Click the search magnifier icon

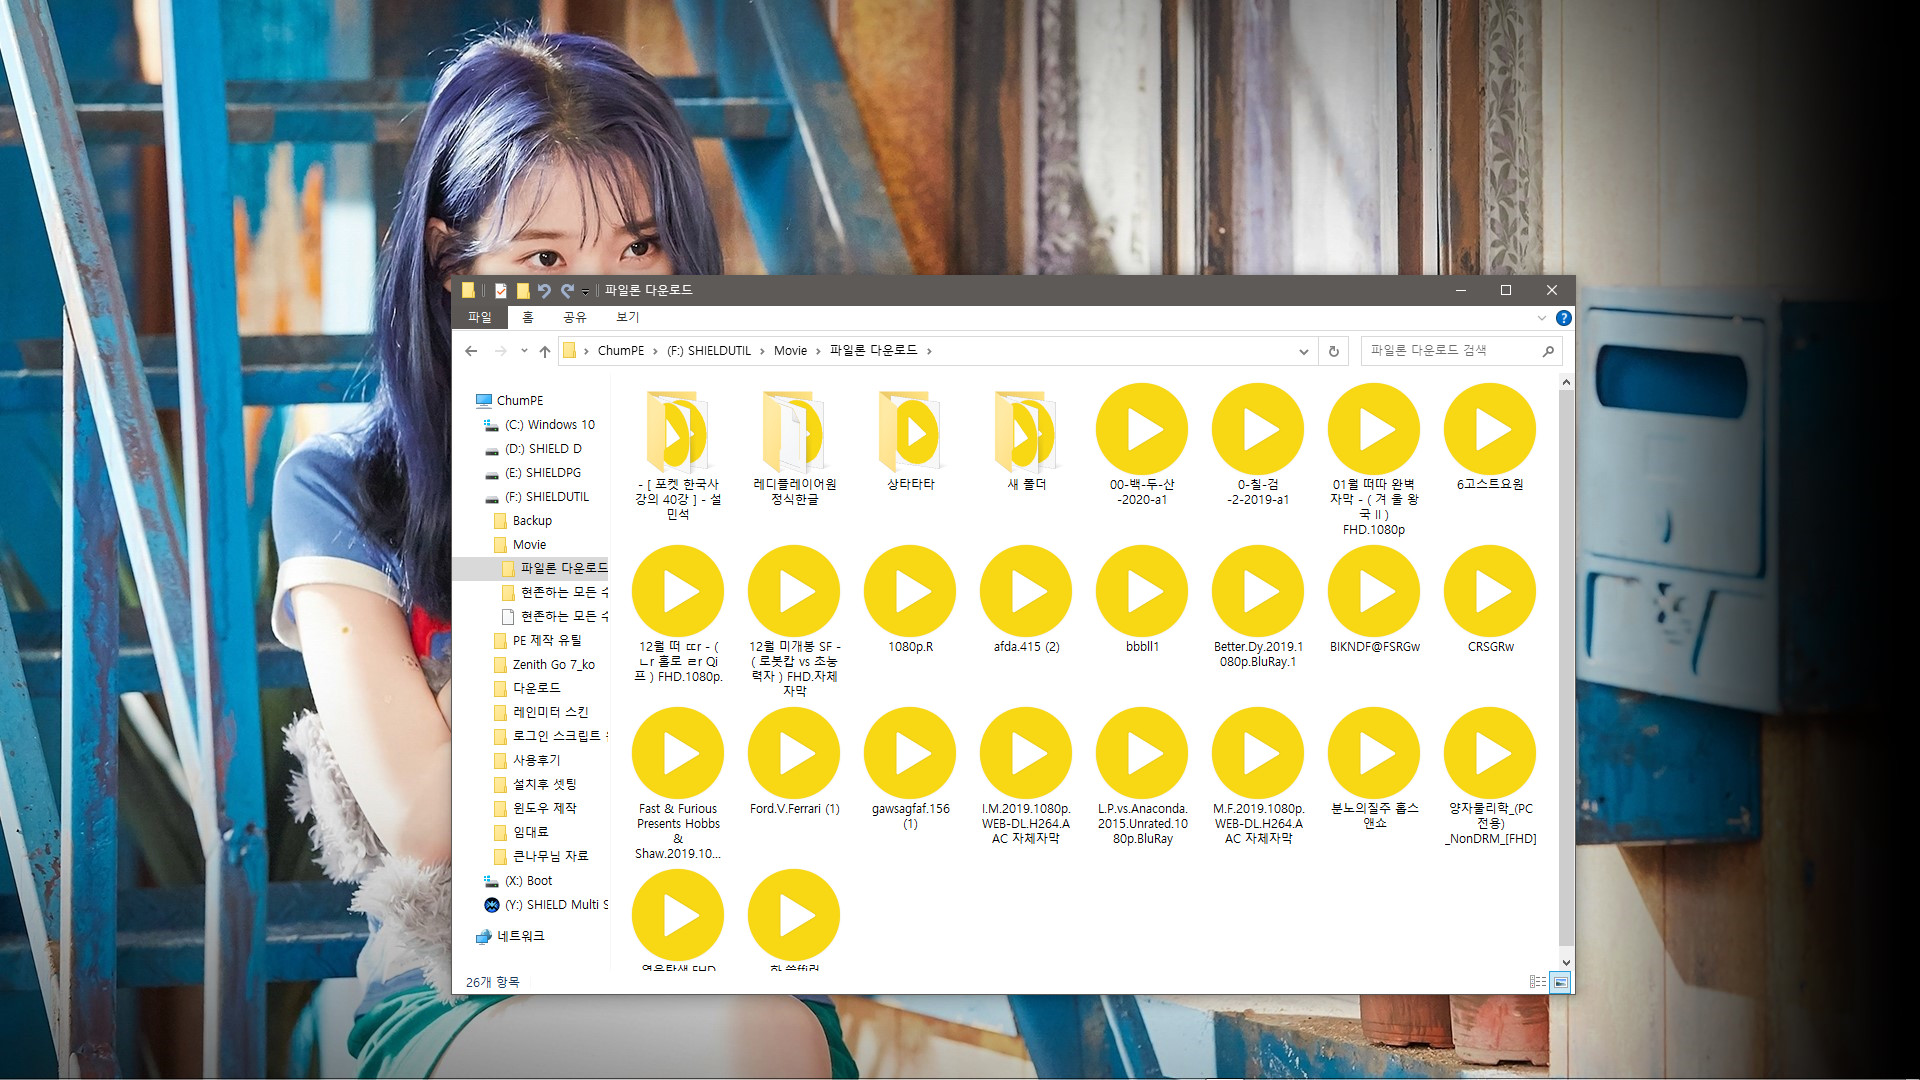tap(1548, 351)
